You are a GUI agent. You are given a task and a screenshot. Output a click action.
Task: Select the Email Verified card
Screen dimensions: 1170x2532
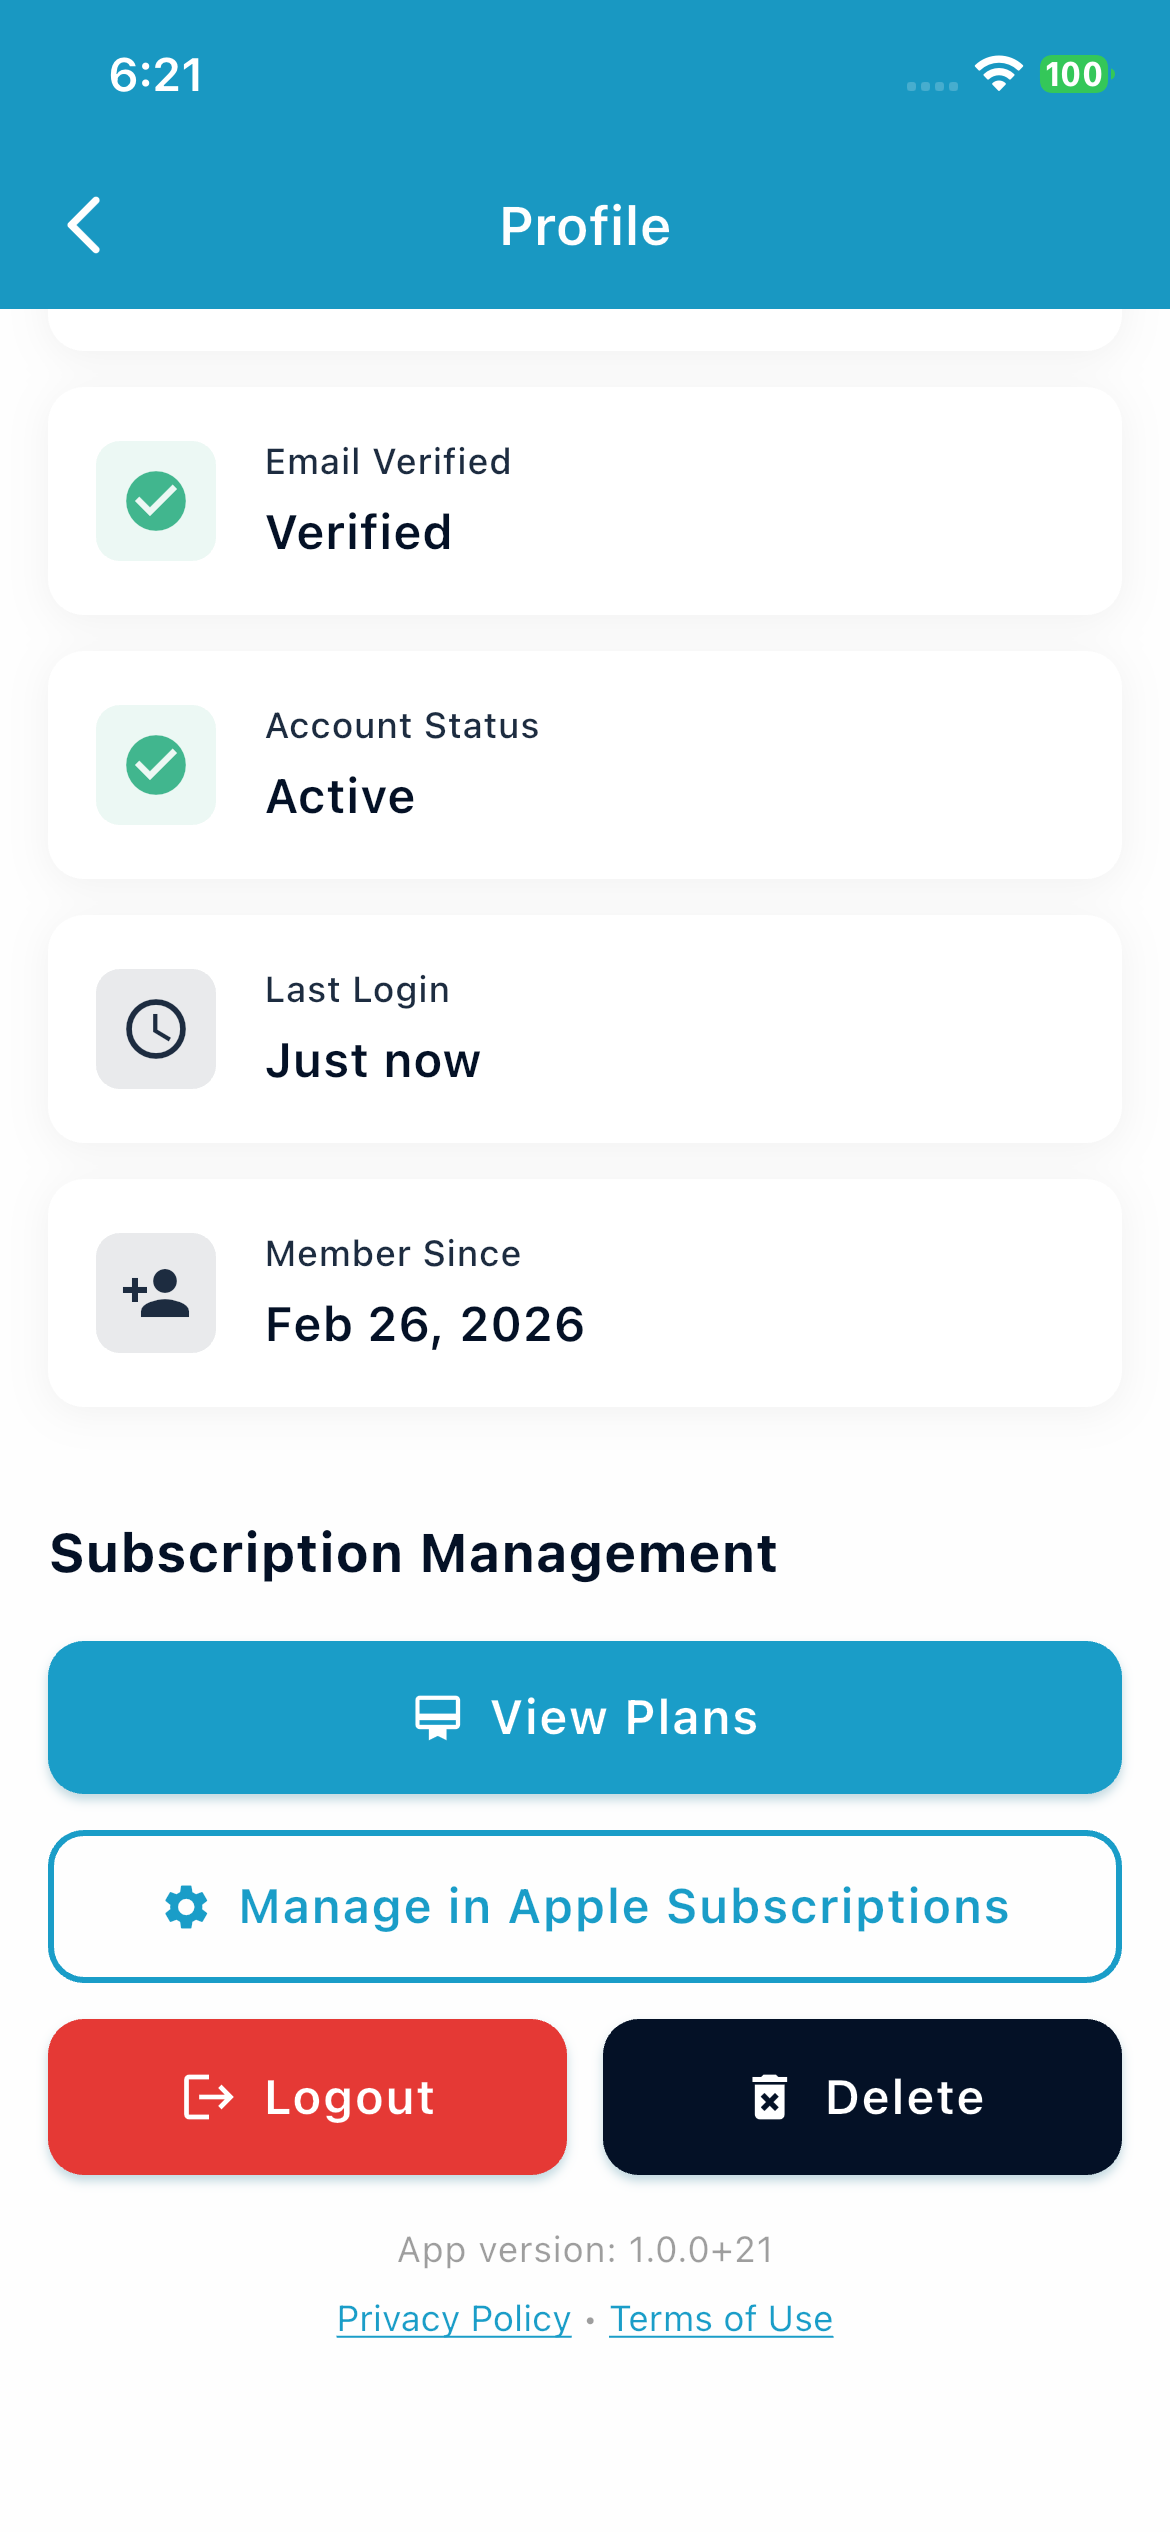coord(585,501)
